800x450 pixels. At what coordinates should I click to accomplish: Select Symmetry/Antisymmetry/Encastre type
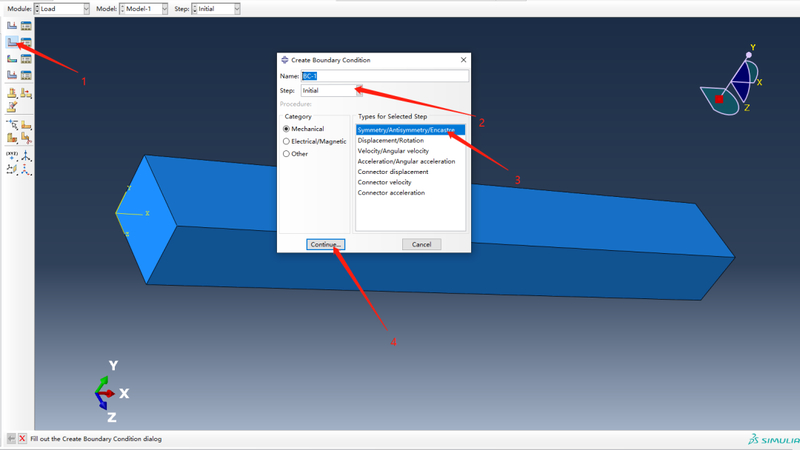pyautogui.click(x=410, y=130)
